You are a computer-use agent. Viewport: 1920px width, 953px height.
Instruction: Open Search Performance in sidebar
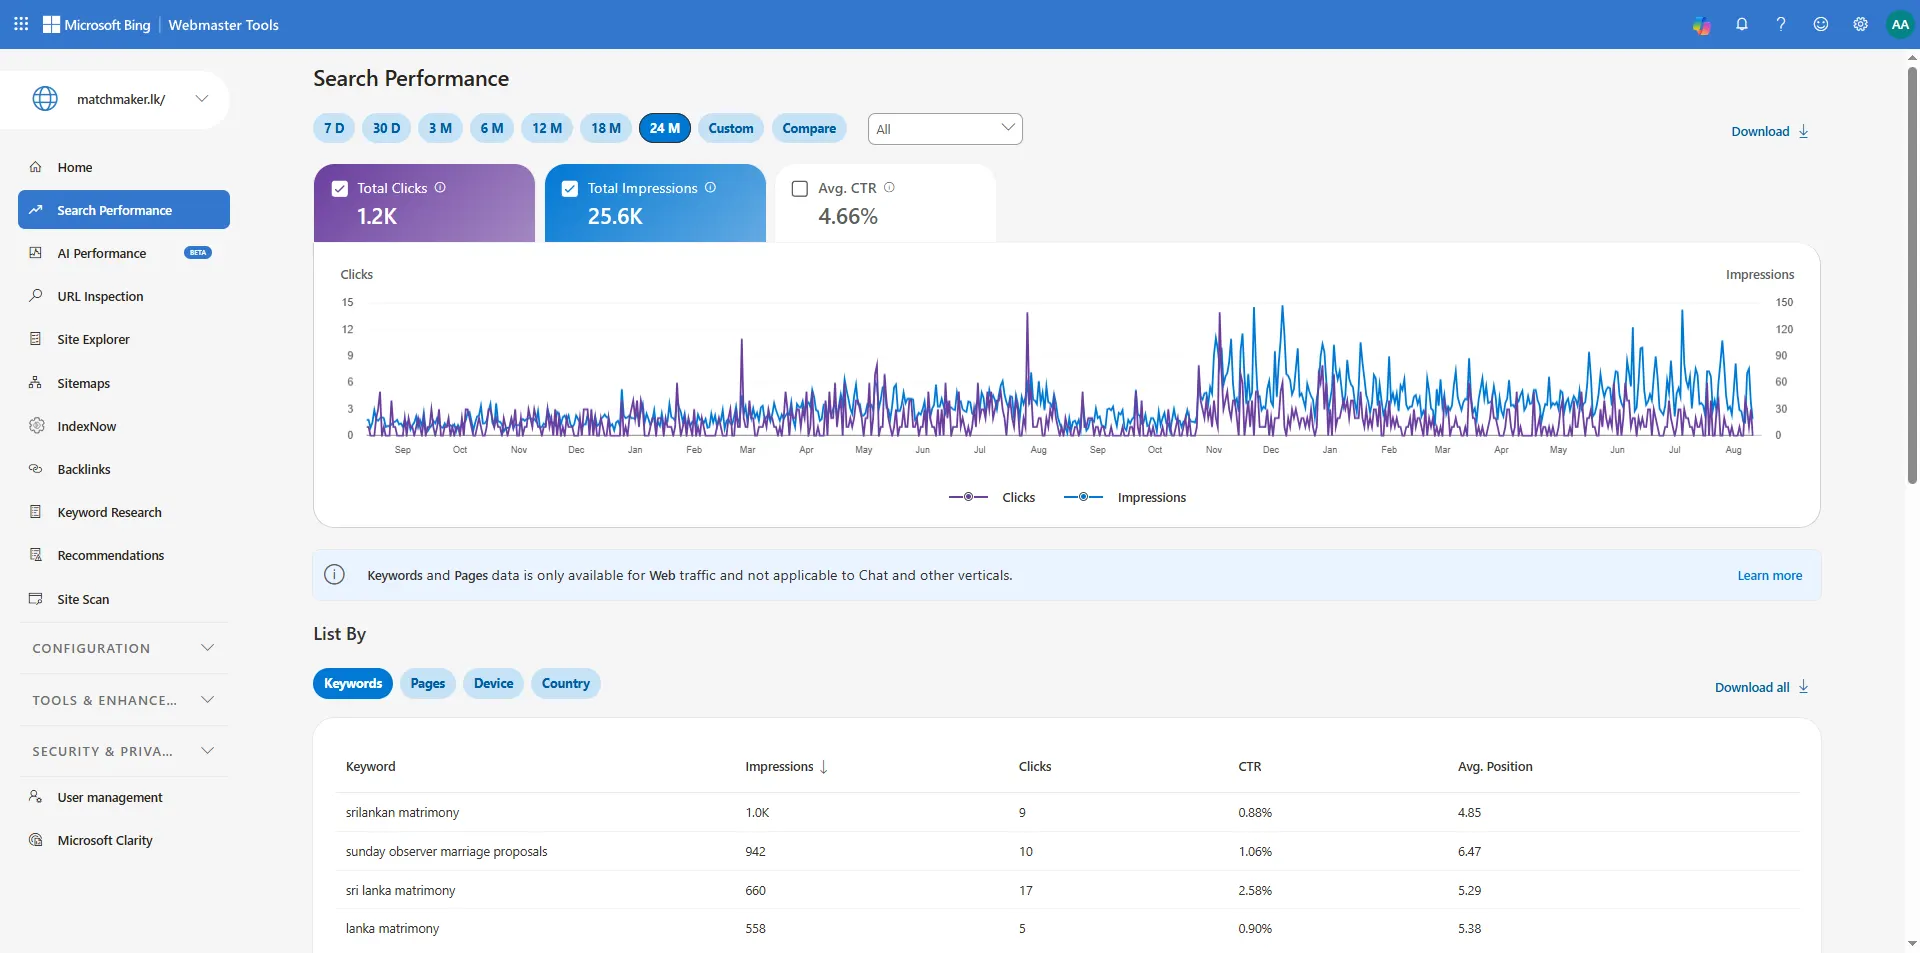pos(124,210)
